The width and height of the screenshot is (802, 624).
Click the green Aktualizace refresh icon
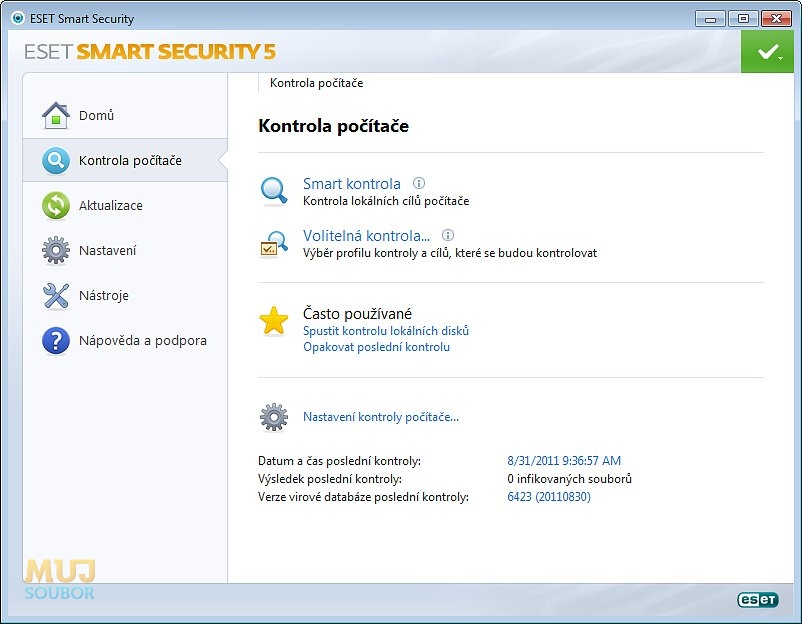(56, 206)
